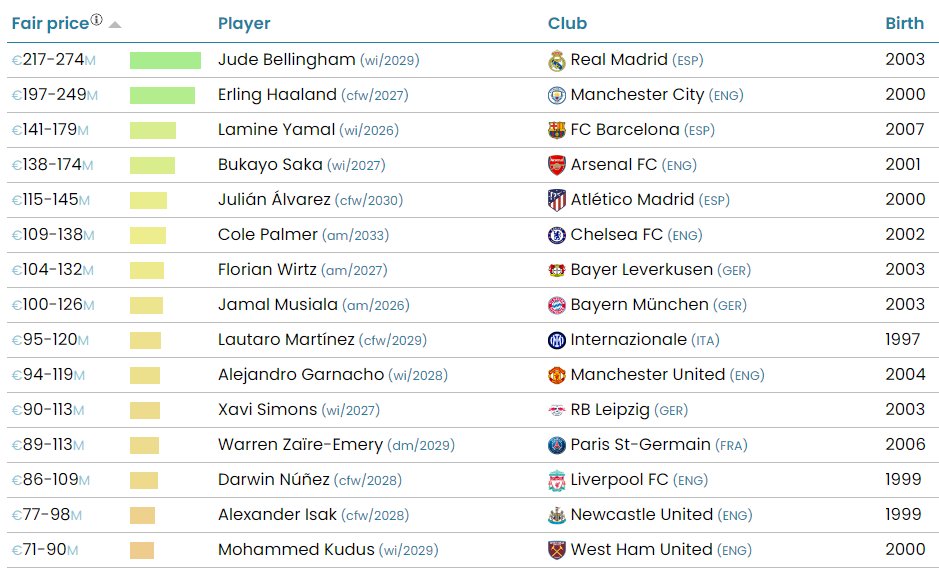Open the Fair price info tooltip icon
This screenshot has height=573, width=939.
pyautogui.click(x=96, y=20)
